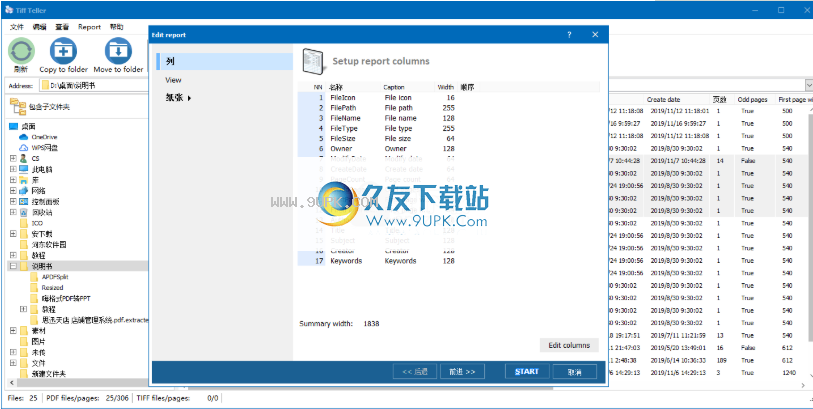This screenshot has width=813, height=409.
Task: Select the 列 page in dialog sidebar
Action: (225, 61)
